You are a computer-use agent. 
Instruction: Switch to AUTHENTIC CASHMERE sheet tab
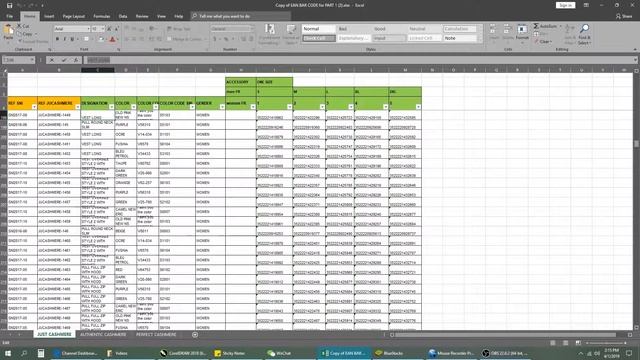[103, 335]
